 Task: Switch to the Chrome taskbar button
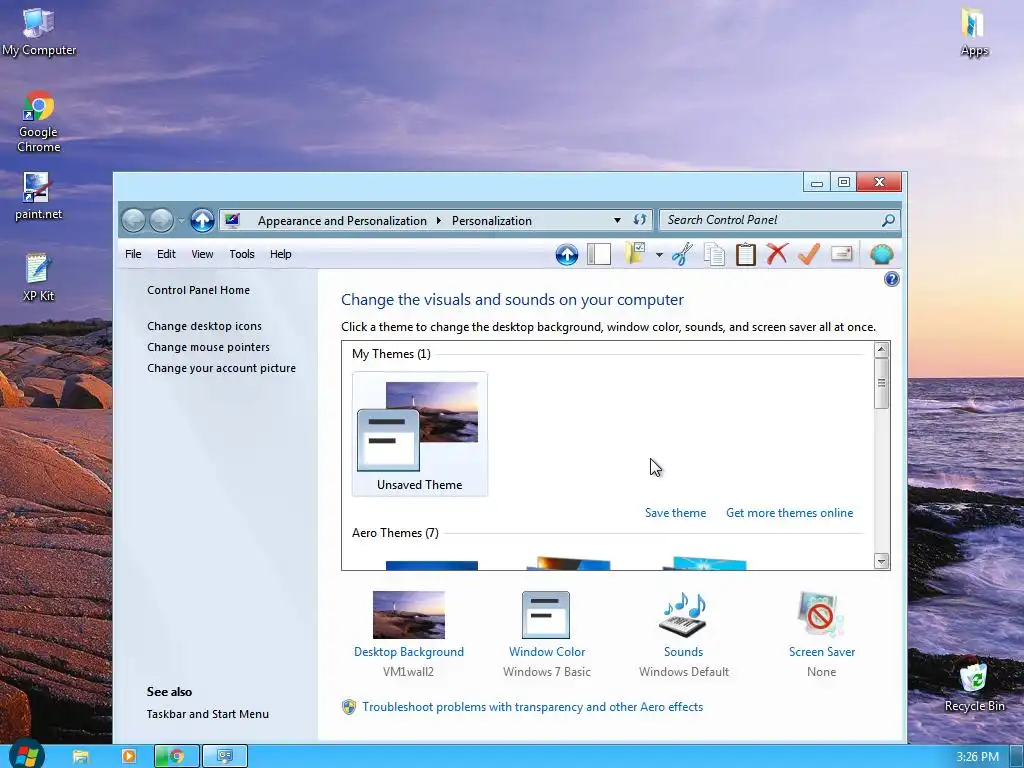176,756
